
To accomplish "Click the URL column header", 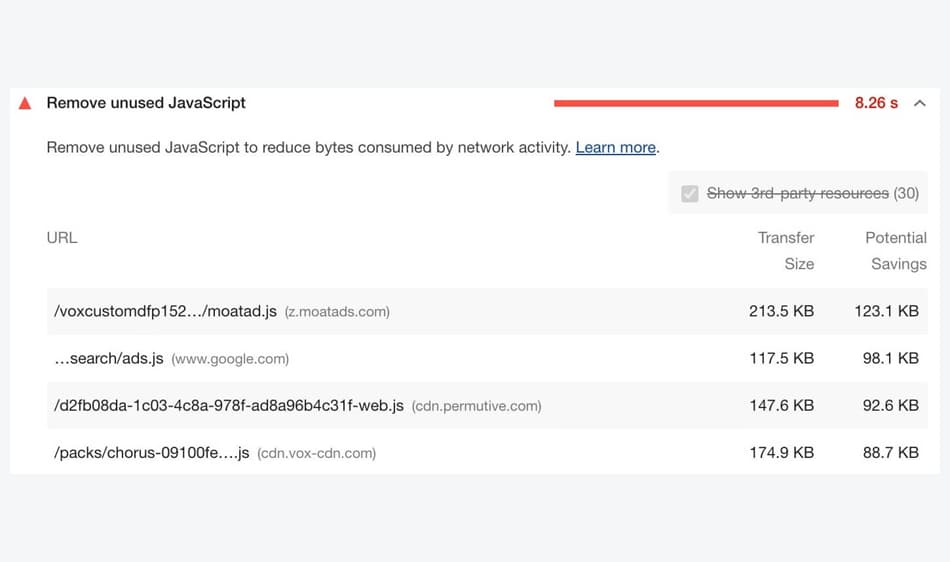I will 62,237.
